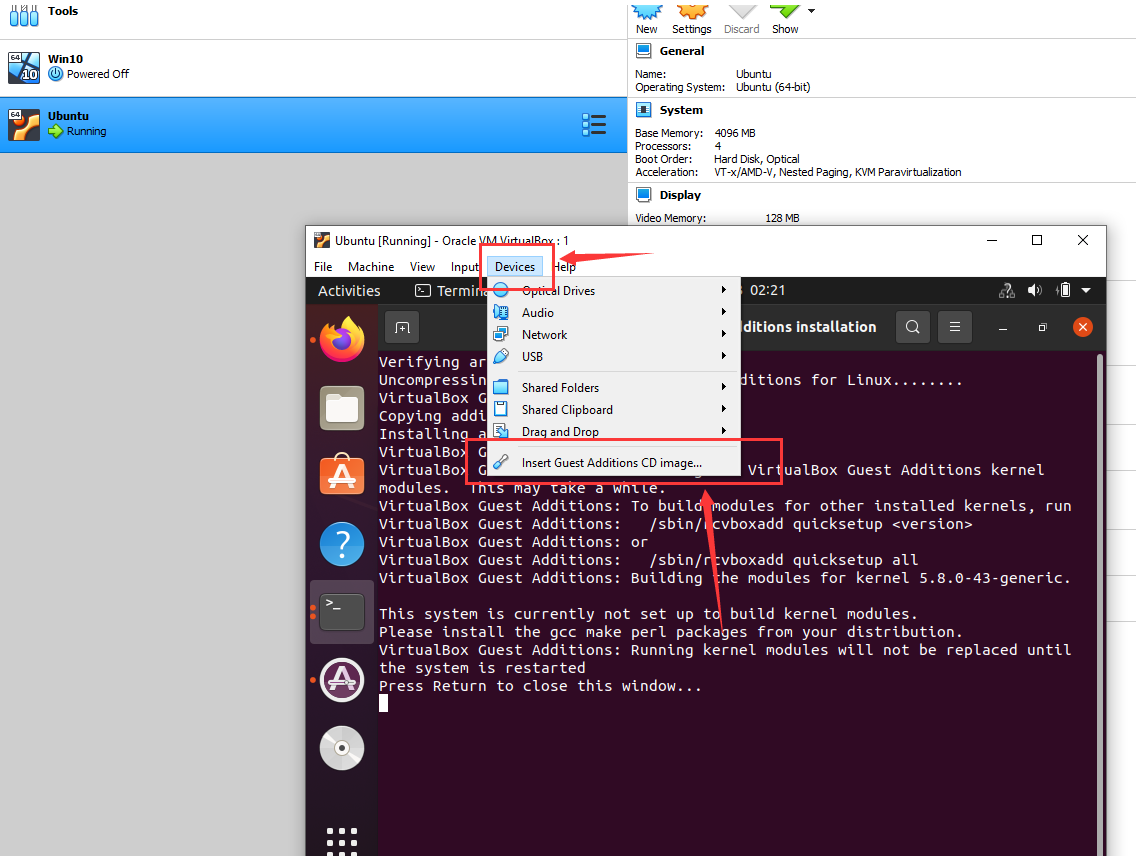The width and height of the screenshot is (1136, 856).
Task: Click the Ubuntu network status icon
Action: point(1007,290)
